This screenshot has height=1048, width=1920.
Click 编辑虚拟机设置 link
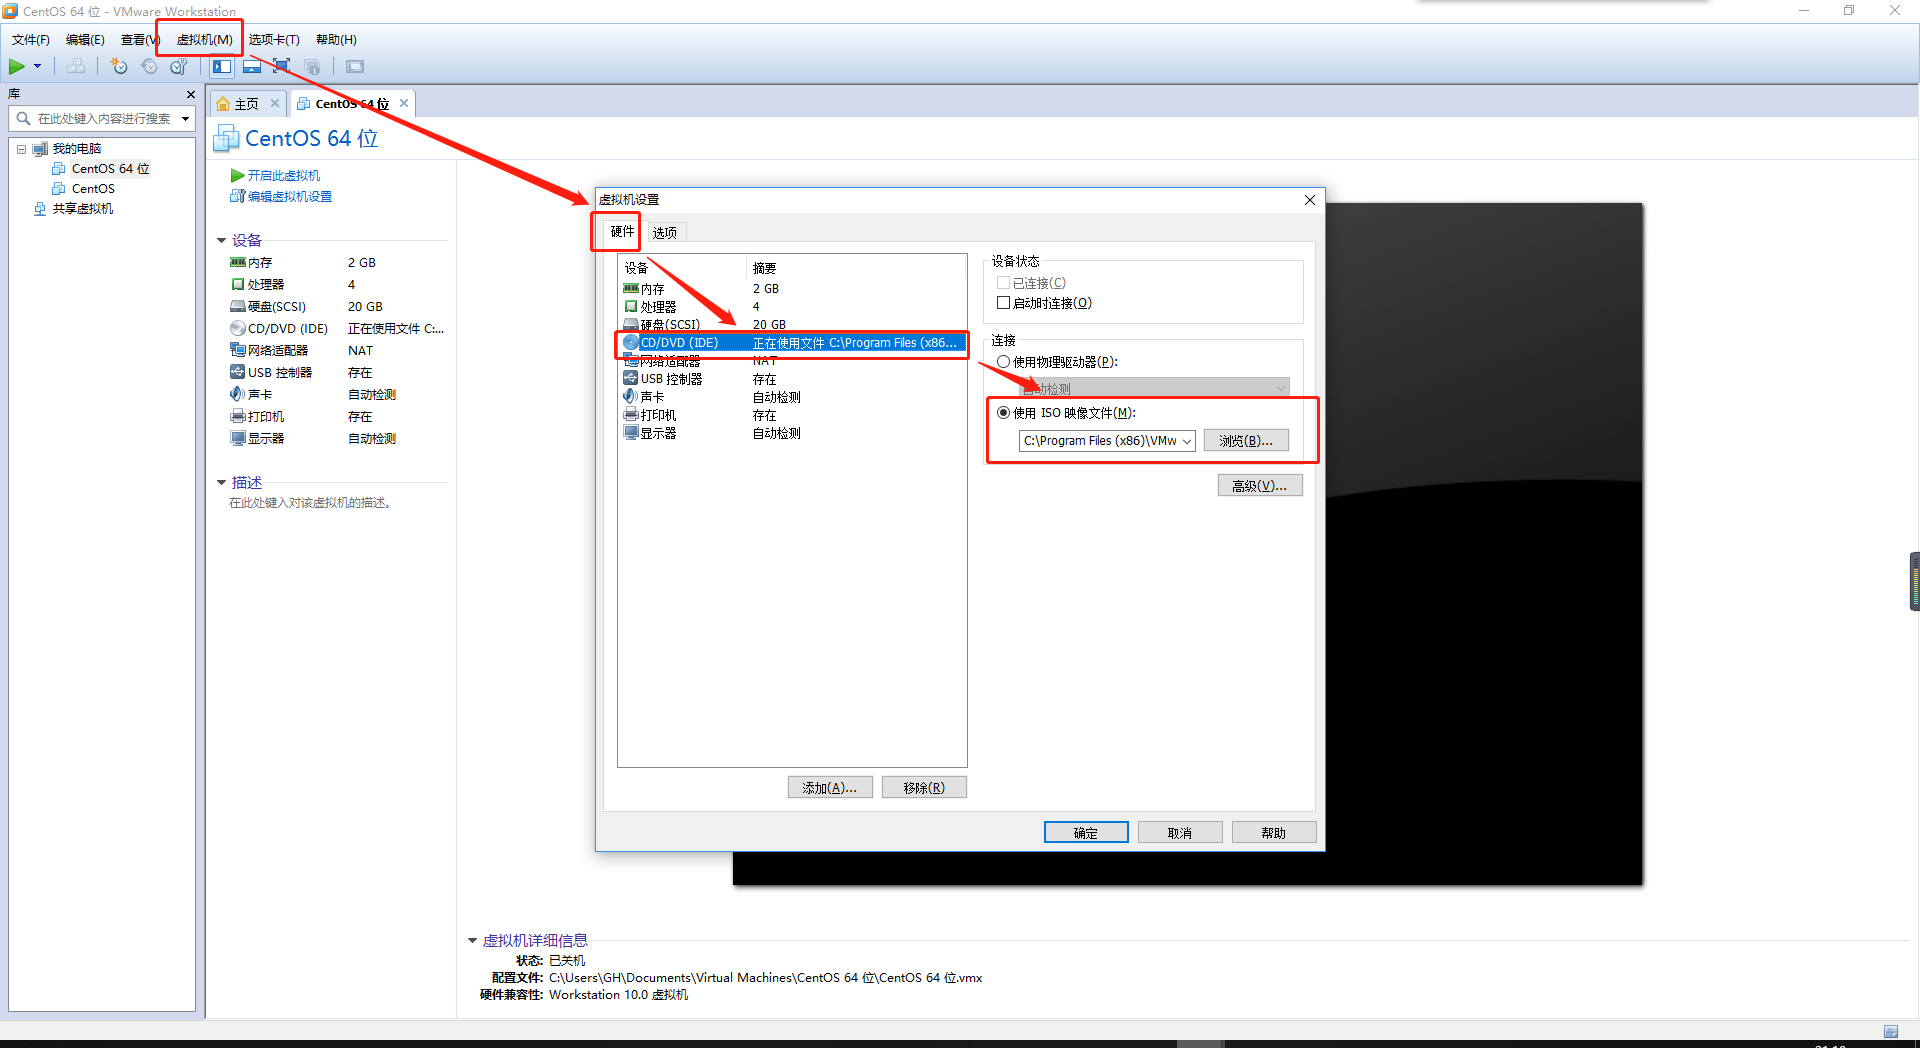pyautogui.click(x=290, y=197)
